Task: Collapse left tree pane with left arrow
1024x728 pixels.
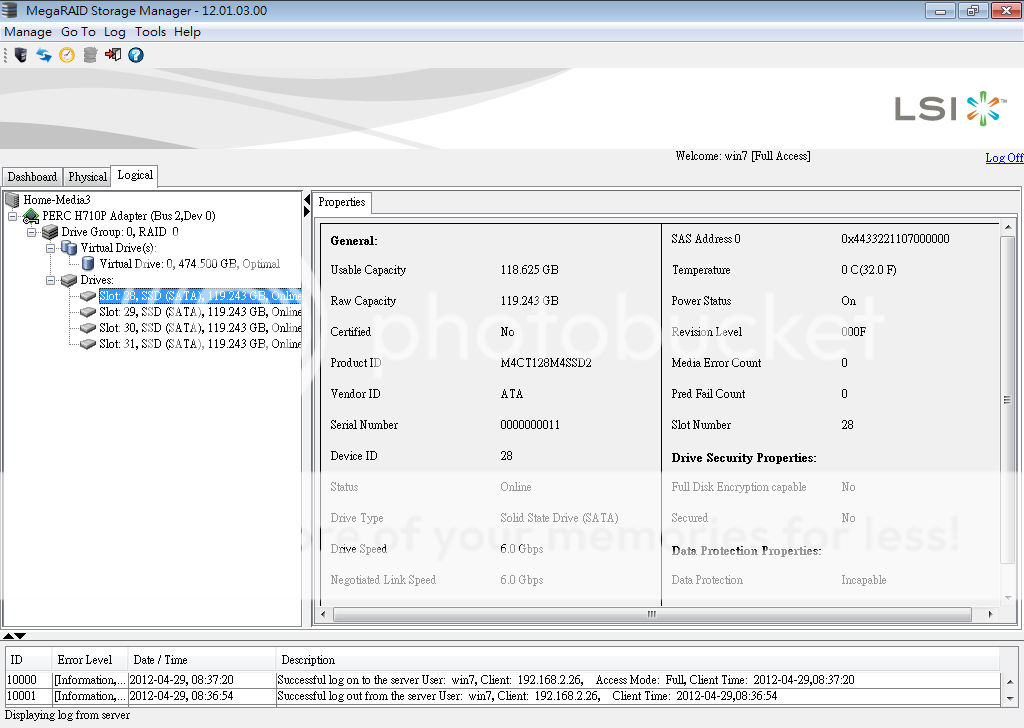Action: [307, 198]
